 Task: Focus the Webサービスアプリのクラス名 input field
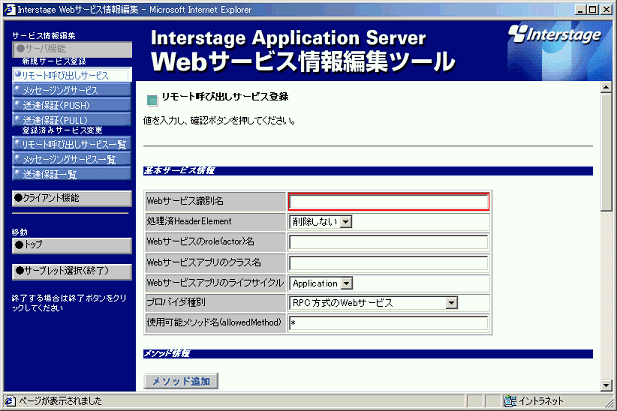(389, 263)
